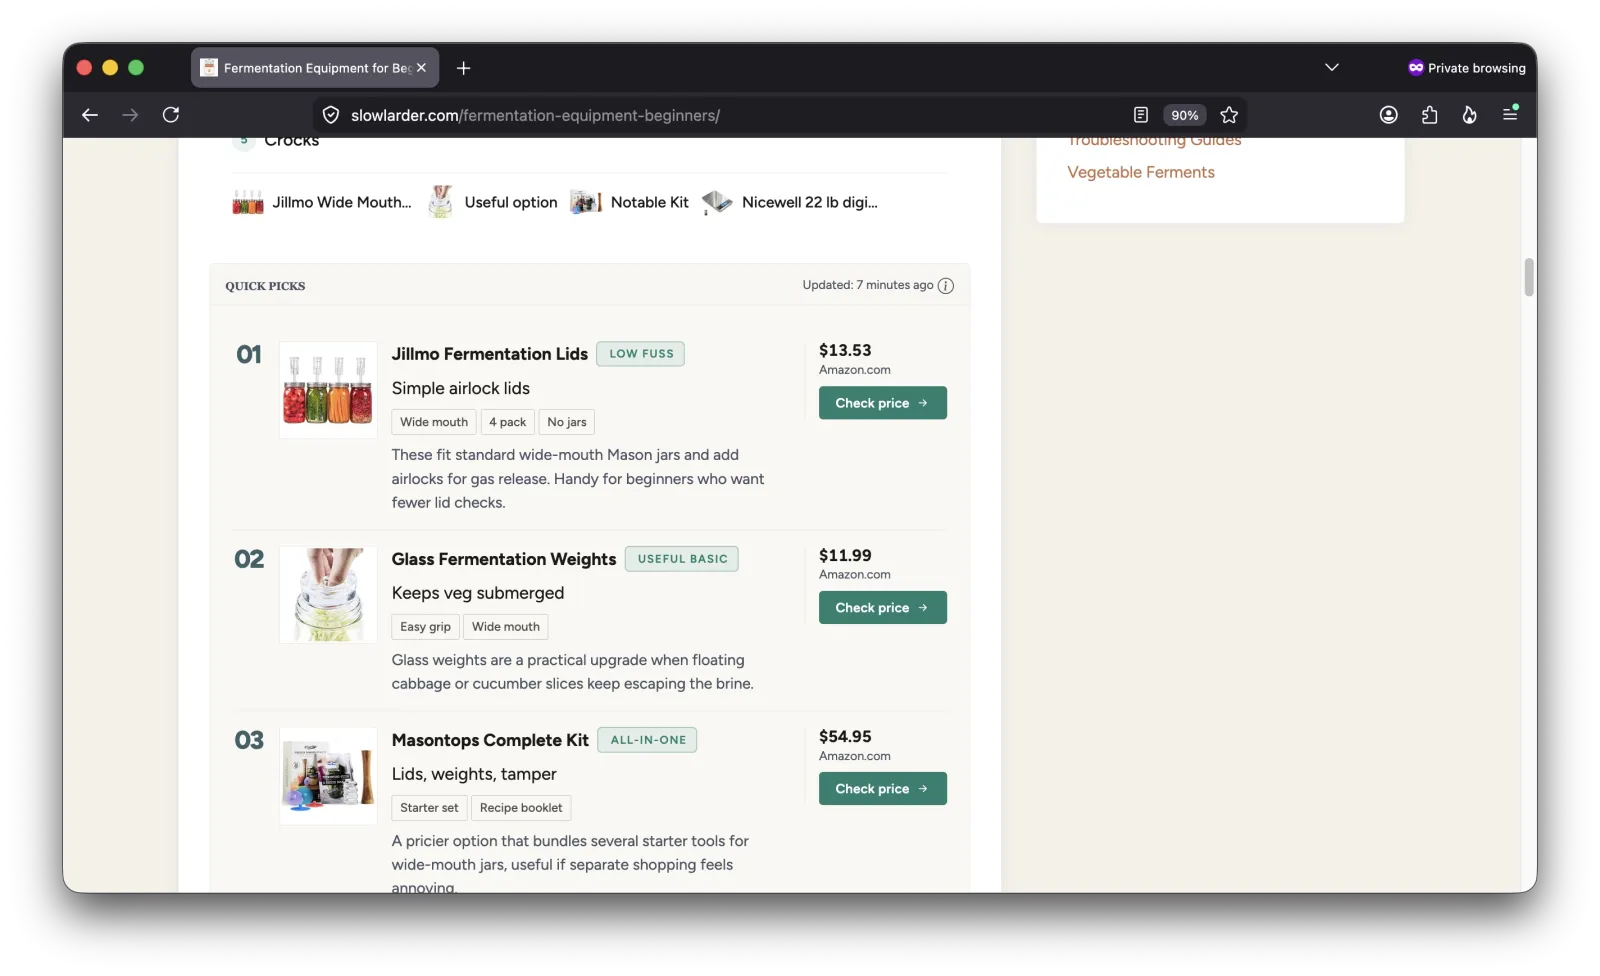Select the 4 pack tag
The width and height of the screenshot is (1600, 976).
click(x=508, y=422)
